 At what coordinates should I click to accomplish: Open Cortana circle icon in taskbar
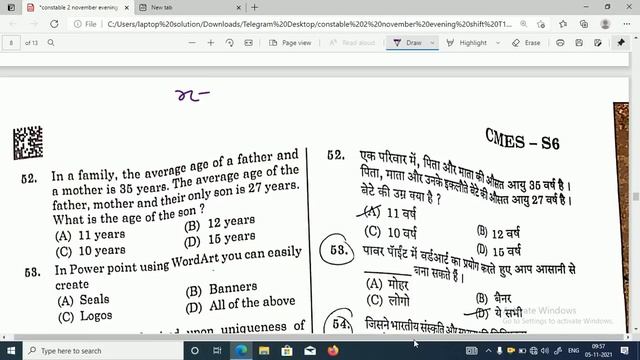coord(195,351)
